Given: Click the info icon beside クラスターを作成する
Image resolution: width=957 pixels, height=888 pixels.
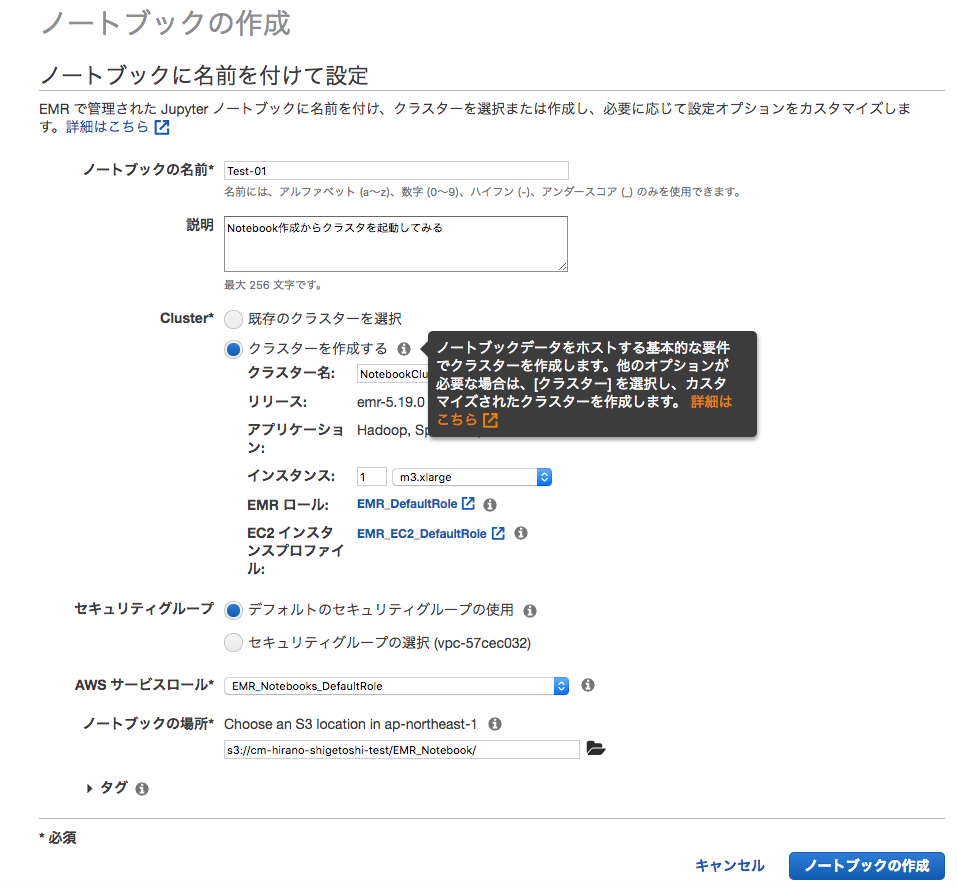Looking at the screenshot, I should coord(404,349).
